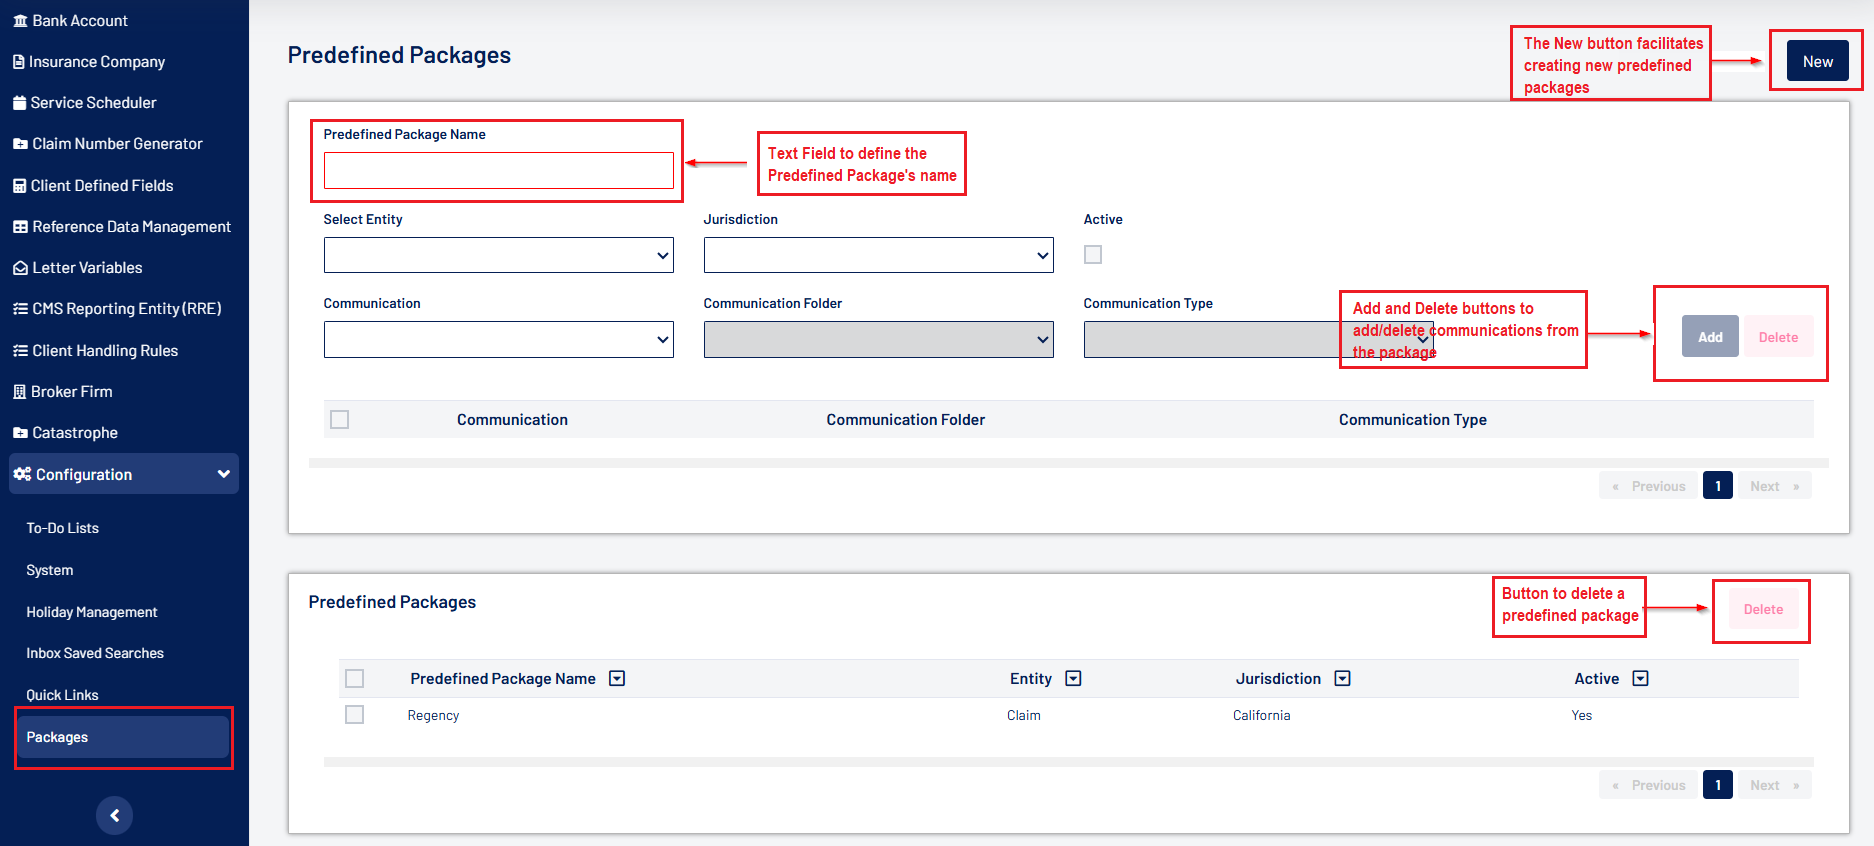Viewport: 1874px width, 846px height.
Task: Select the Regency package row checkbox
Action: [x=354, y=715]
